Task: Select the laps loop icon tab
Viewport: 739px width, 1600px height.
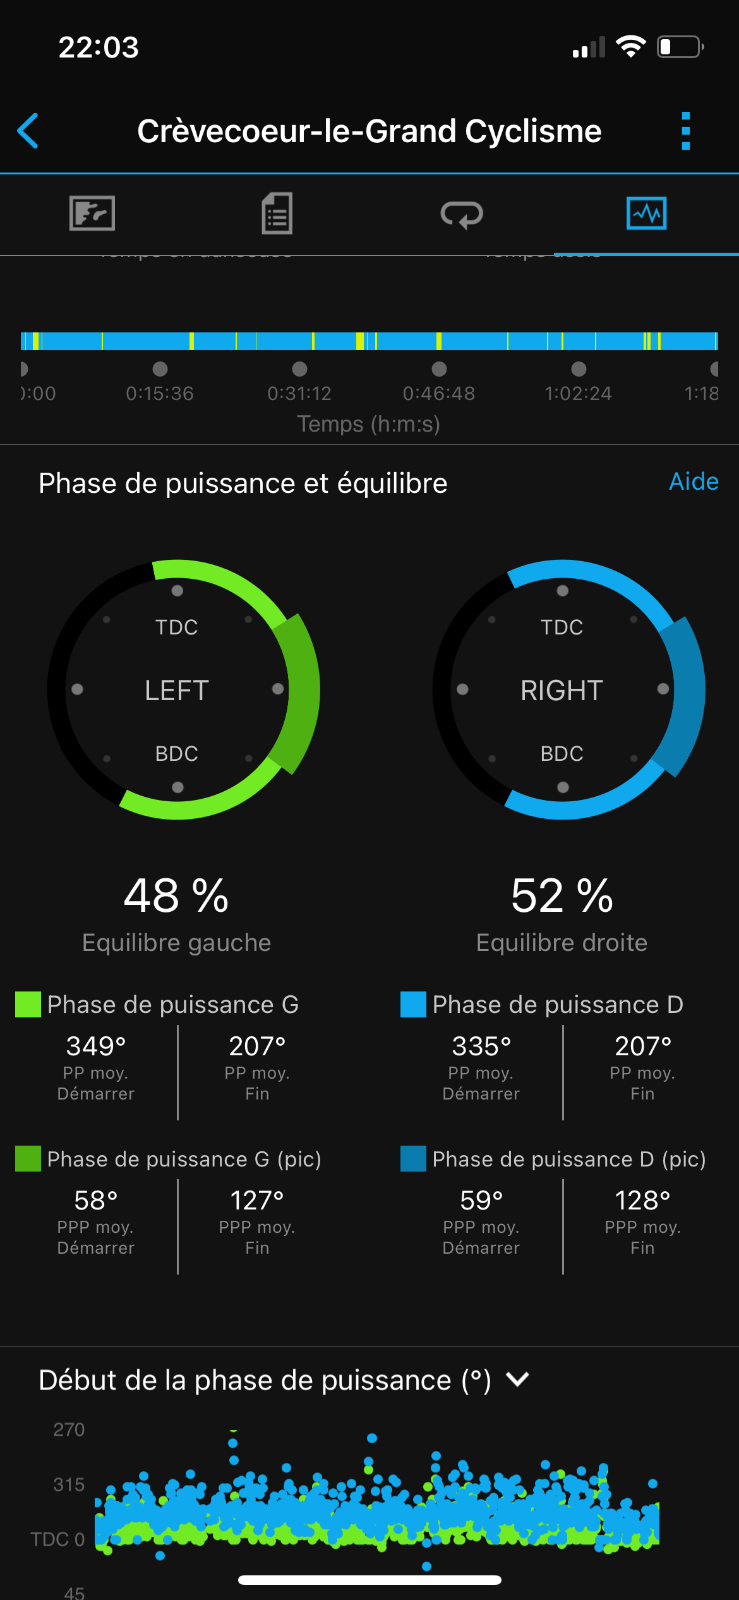Action: 462,214
